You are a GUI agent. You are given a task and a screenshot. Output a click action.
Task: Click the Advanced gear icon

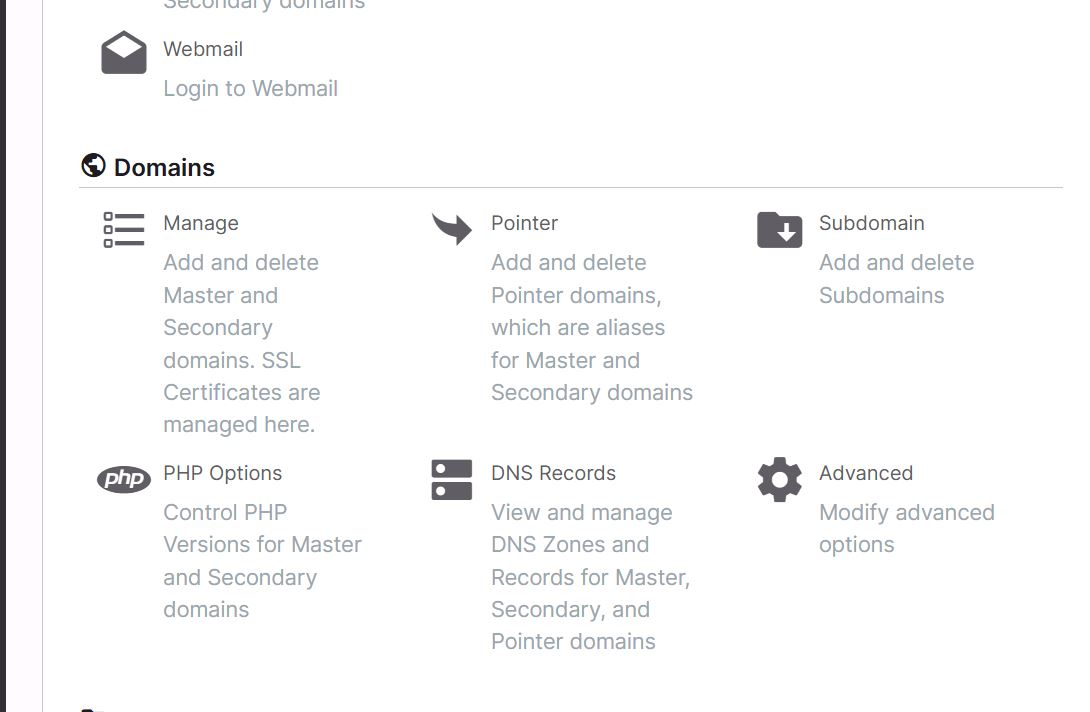tap(780, 479)
